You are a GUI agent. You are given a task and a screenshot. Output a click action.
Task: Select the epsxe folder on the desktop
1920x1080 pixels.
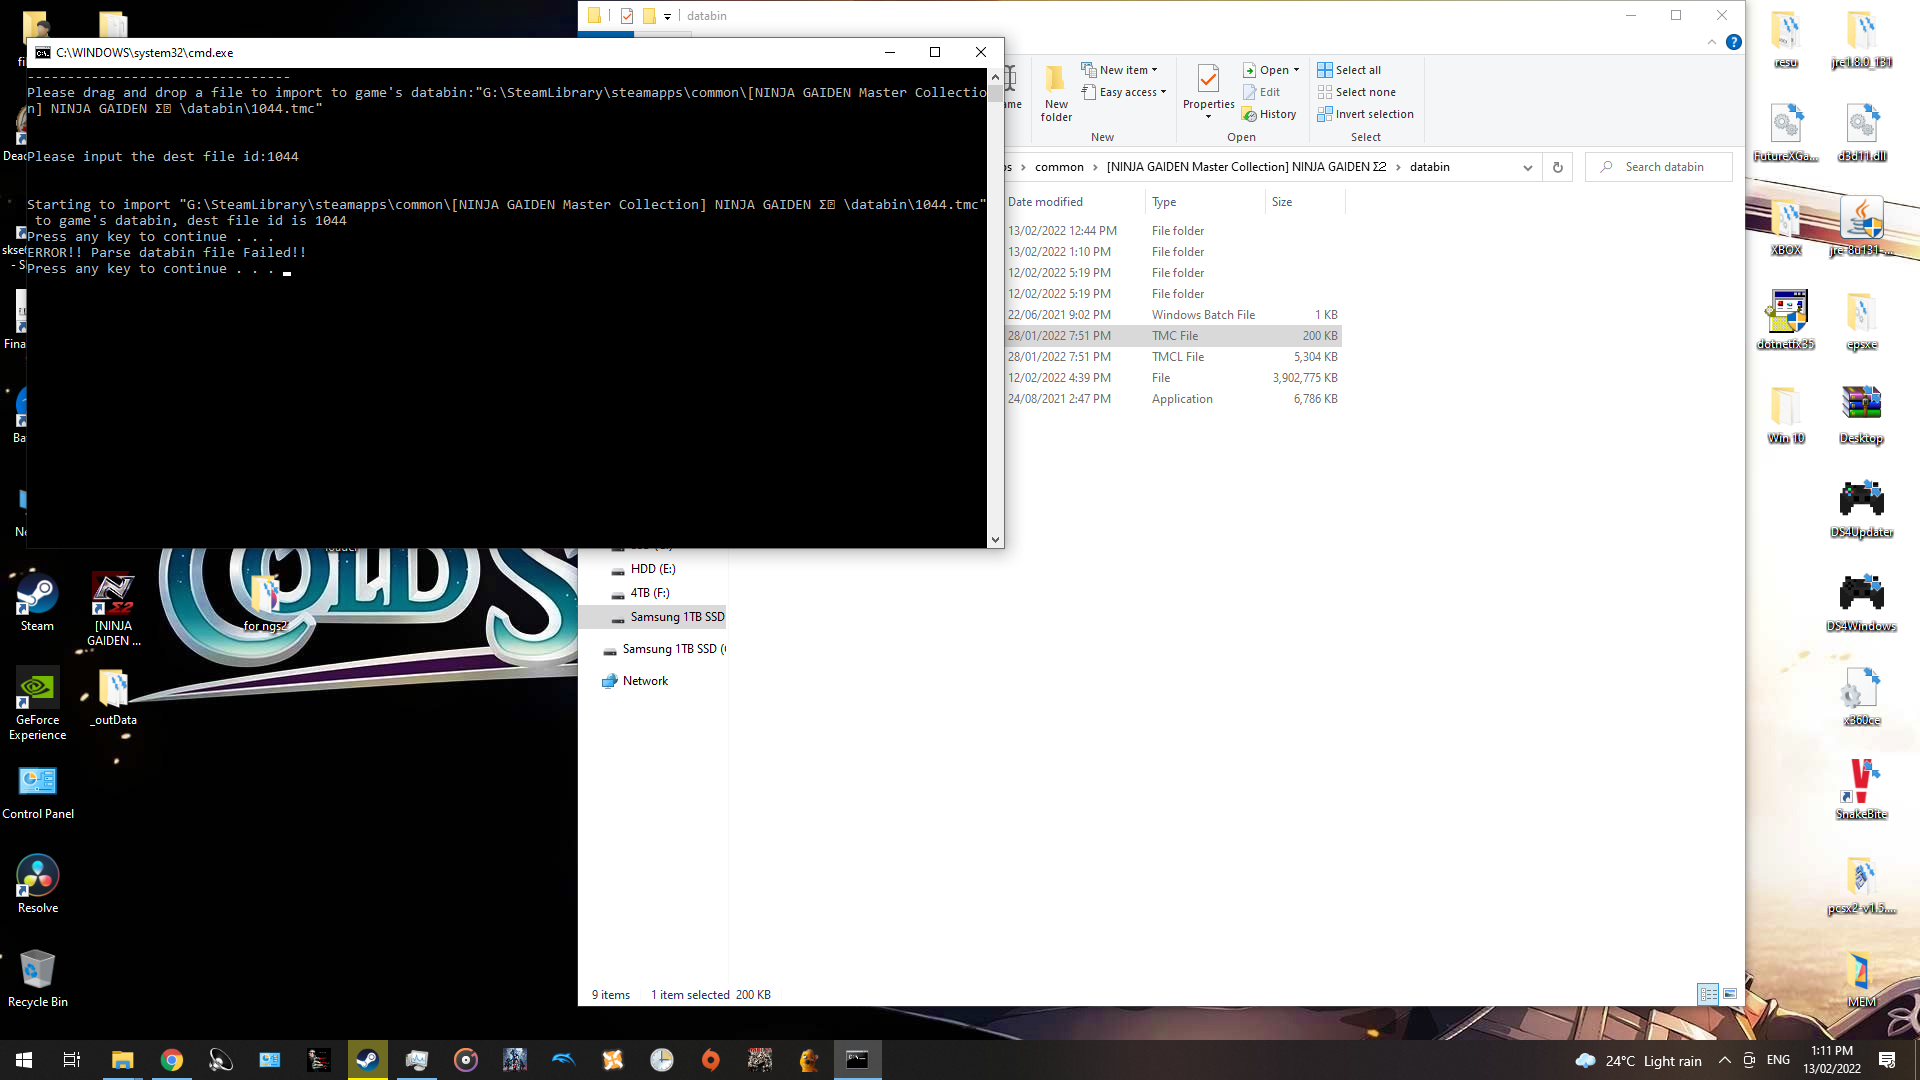click(x=1861, y=320)
